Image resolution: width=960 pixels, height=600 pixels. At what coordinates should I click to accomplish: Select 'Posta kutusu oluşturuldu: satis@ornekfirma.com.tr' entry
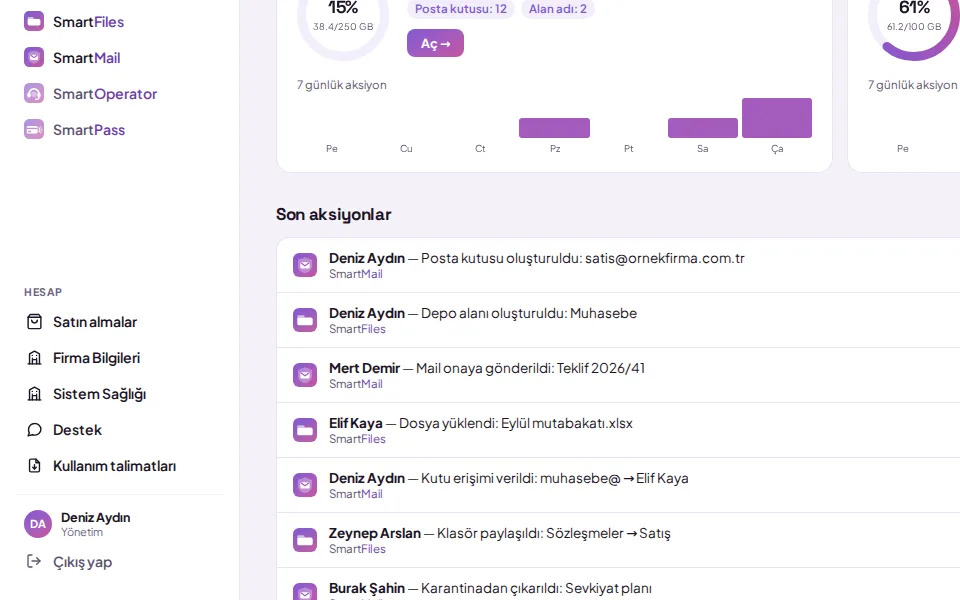tap(618, 265)
